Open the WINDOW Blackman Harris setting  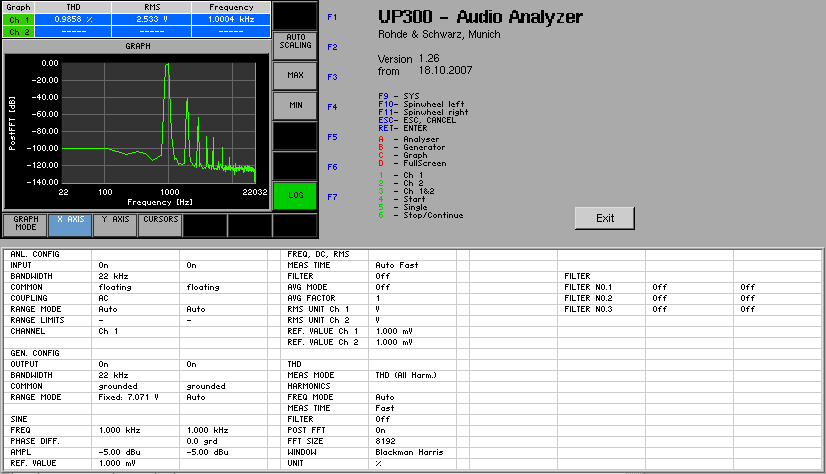pyautogui.click(x=412, y=452)
